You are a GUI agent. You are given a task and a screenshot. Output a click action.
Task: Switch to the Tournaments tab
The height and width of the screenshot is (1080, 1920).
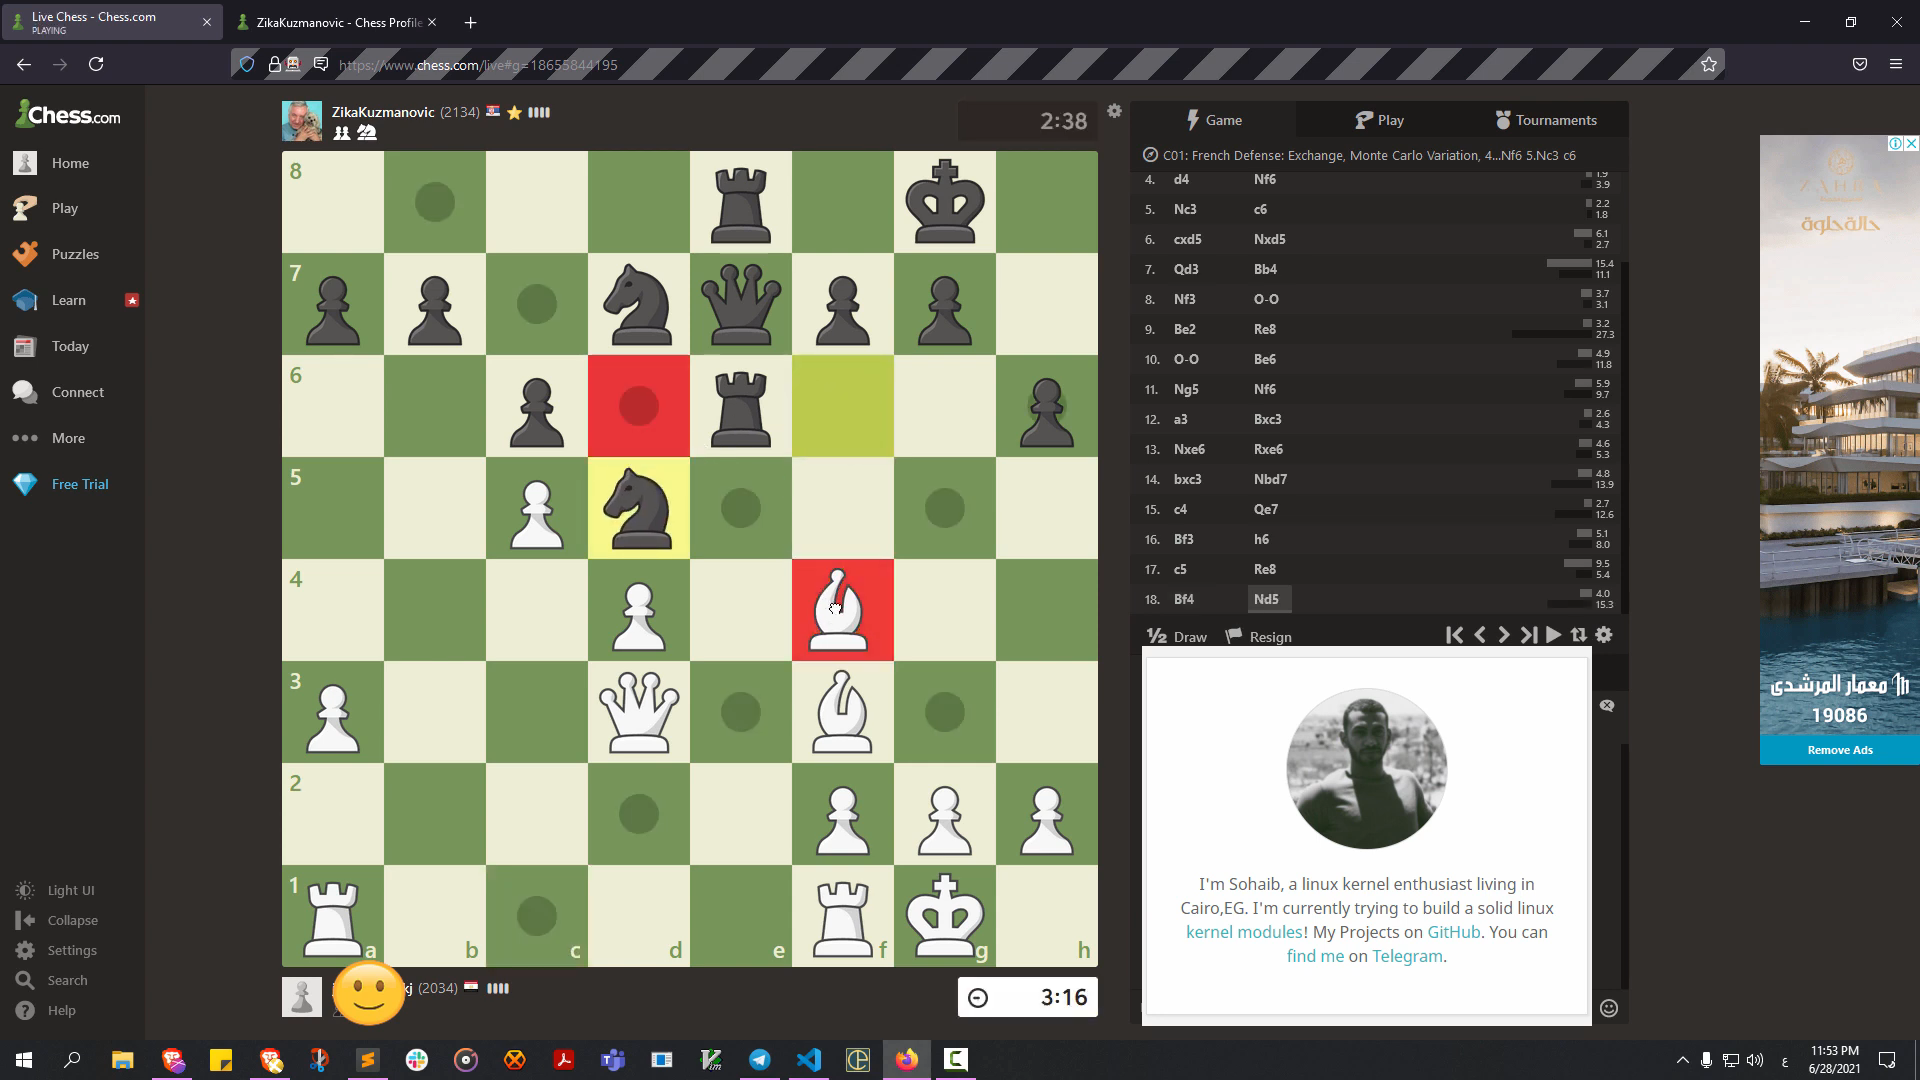(1545, 120)
